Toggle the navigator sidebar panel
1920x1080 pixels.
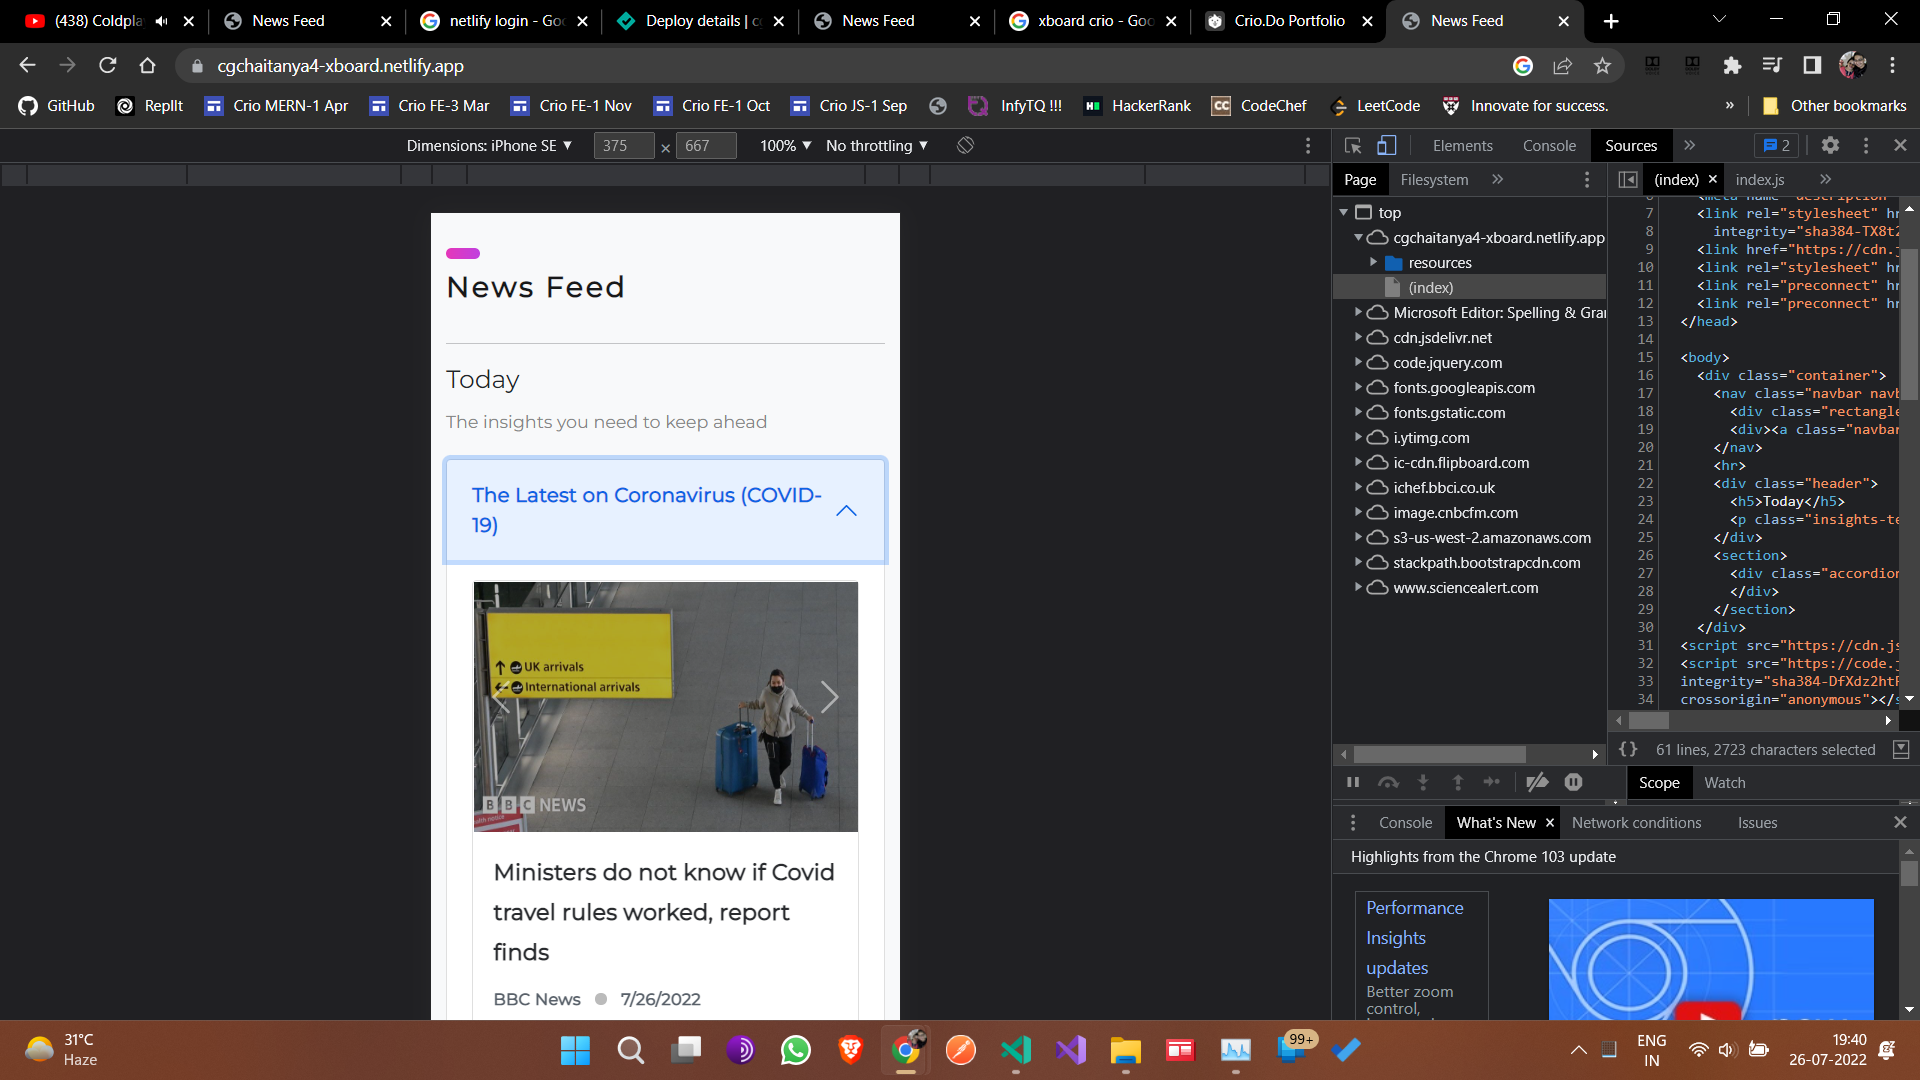coord(1628,179)
